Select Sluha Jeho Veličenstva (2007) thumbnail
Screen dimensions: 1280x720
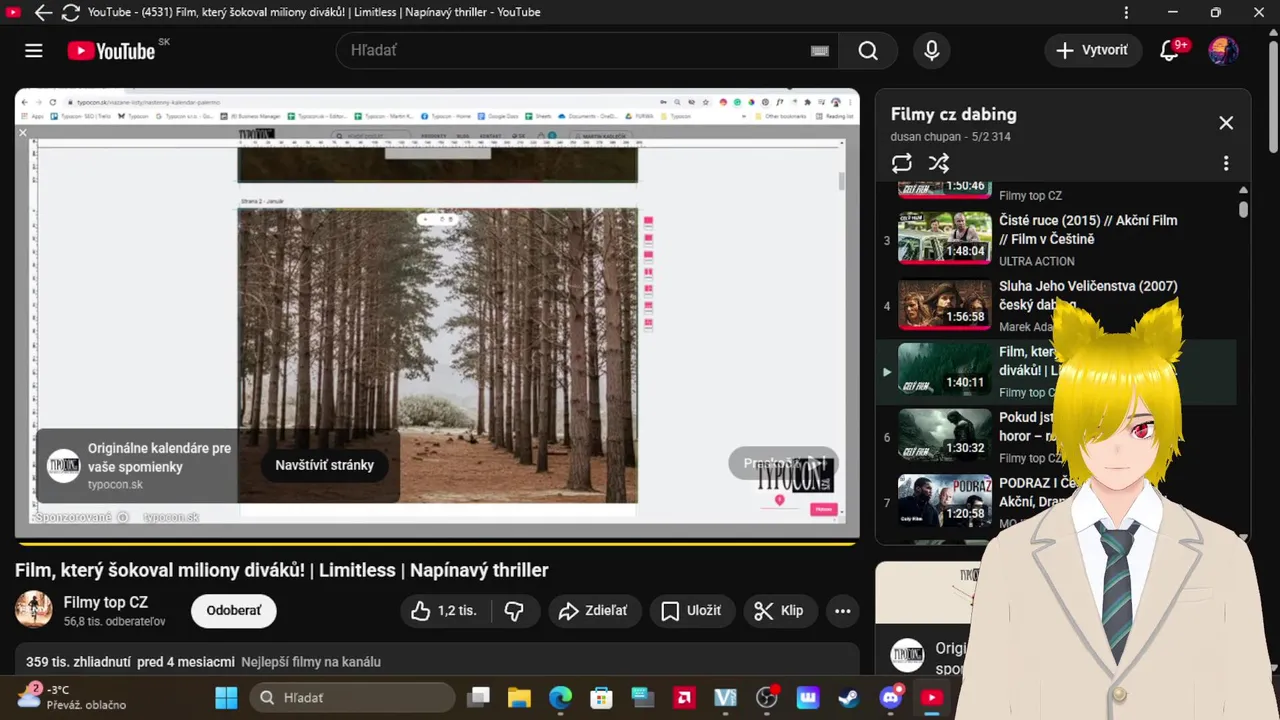pyautogui.click(x=945, y=304)
